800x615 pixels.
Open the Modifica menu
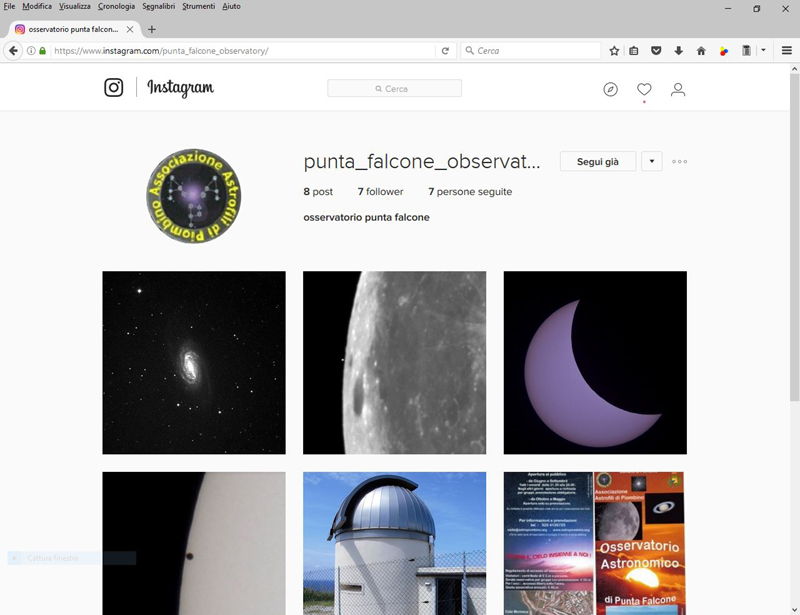tap(37, 7)
